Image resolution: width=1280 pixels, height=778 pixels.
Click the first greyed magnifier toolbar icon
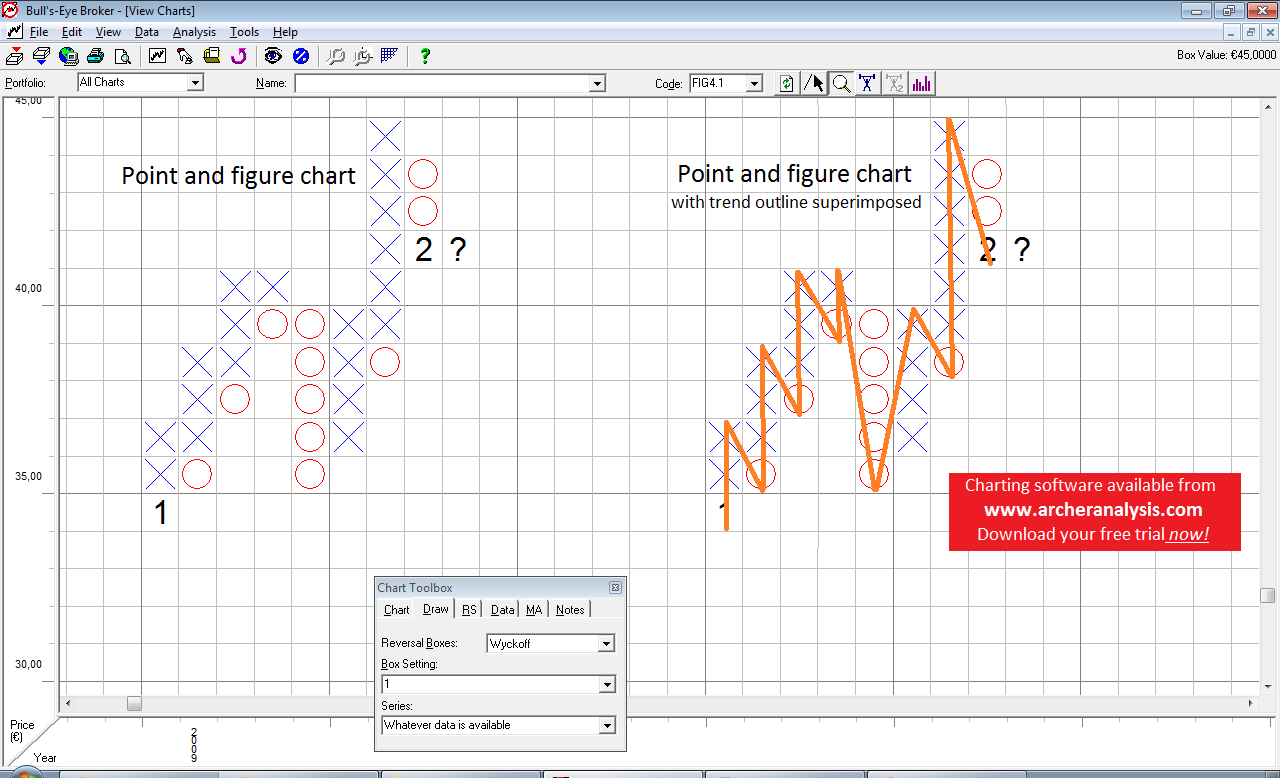[x=336, y=56]
